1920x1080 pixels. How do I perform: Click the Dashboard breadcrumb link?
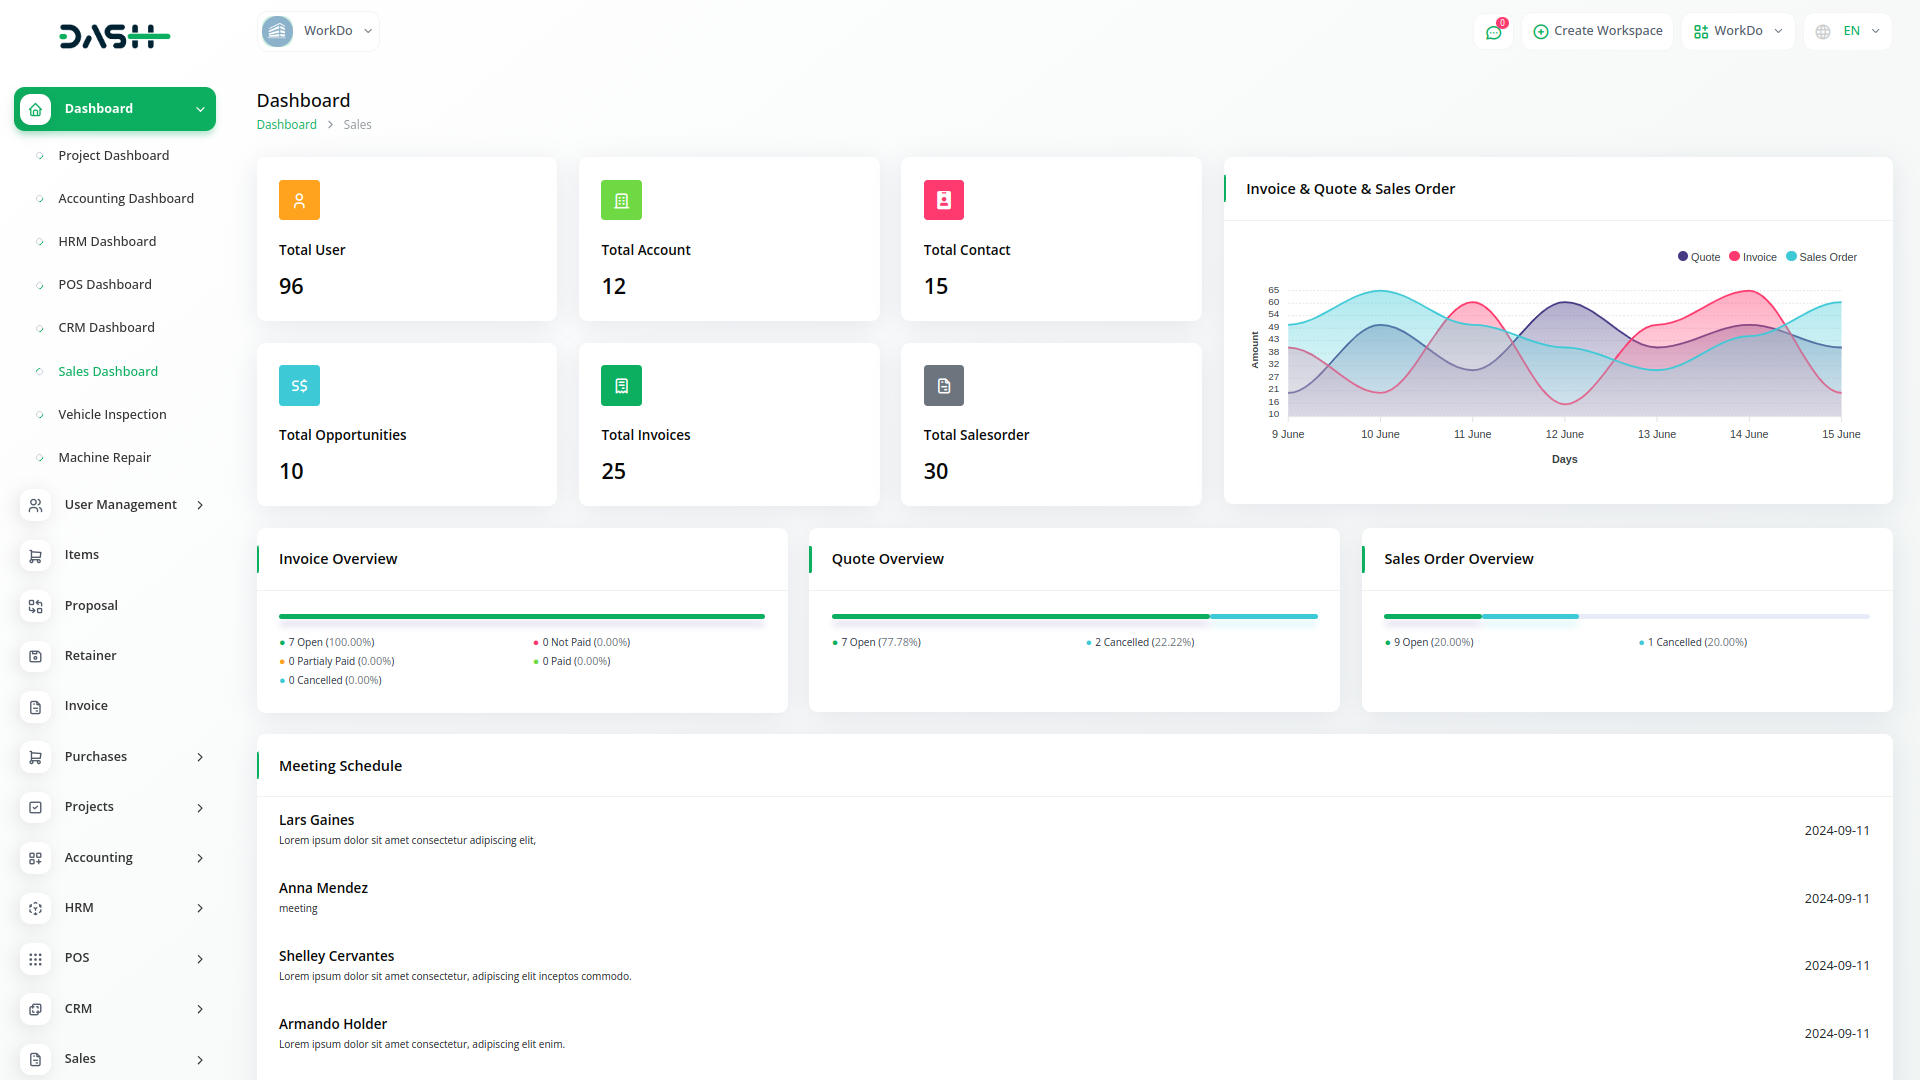tap(286, 125)
